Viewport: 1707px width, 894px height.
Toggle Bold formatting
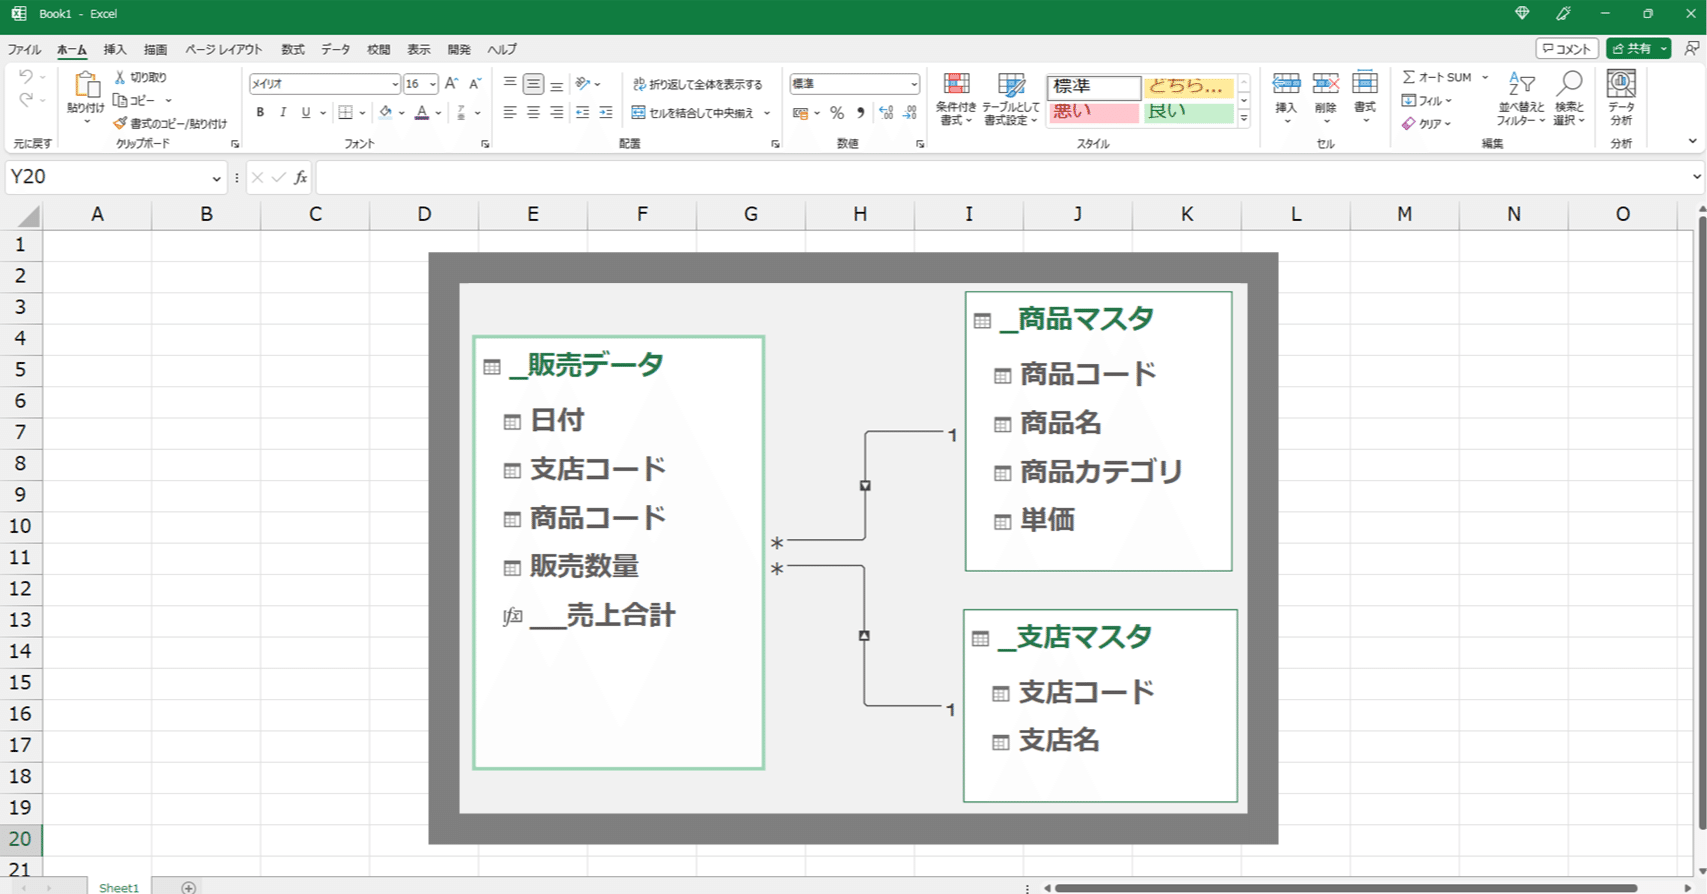coord(260,113)
